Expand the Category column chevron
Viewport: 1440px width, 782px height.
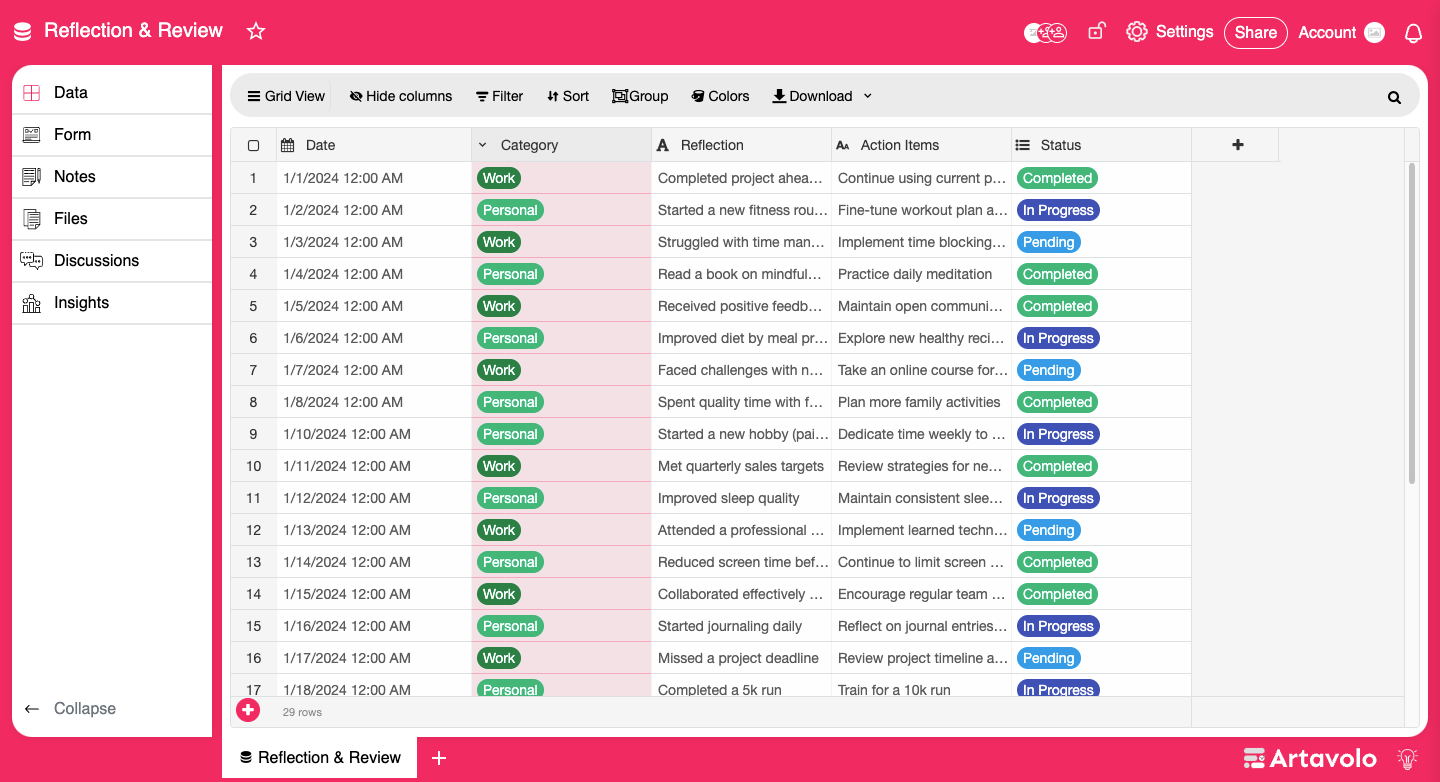tap(482, 145)
